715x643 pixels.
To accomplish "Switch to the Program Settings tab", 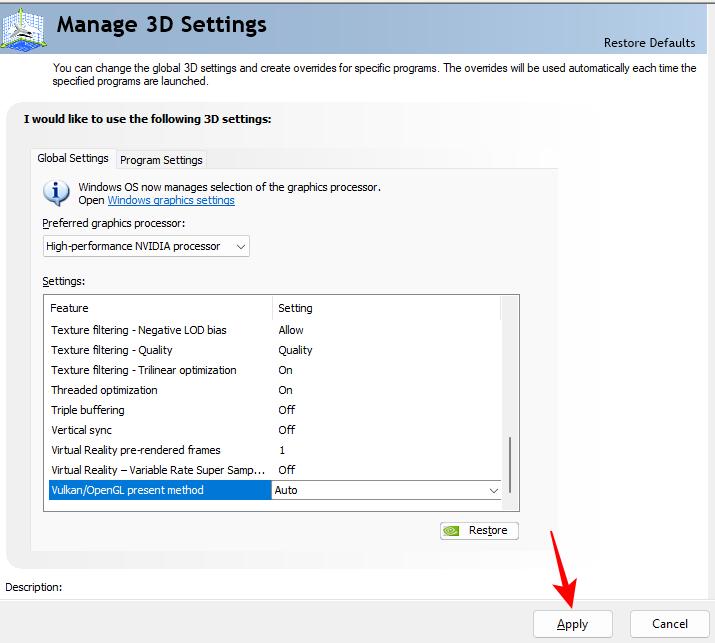I will pos(161,160).
